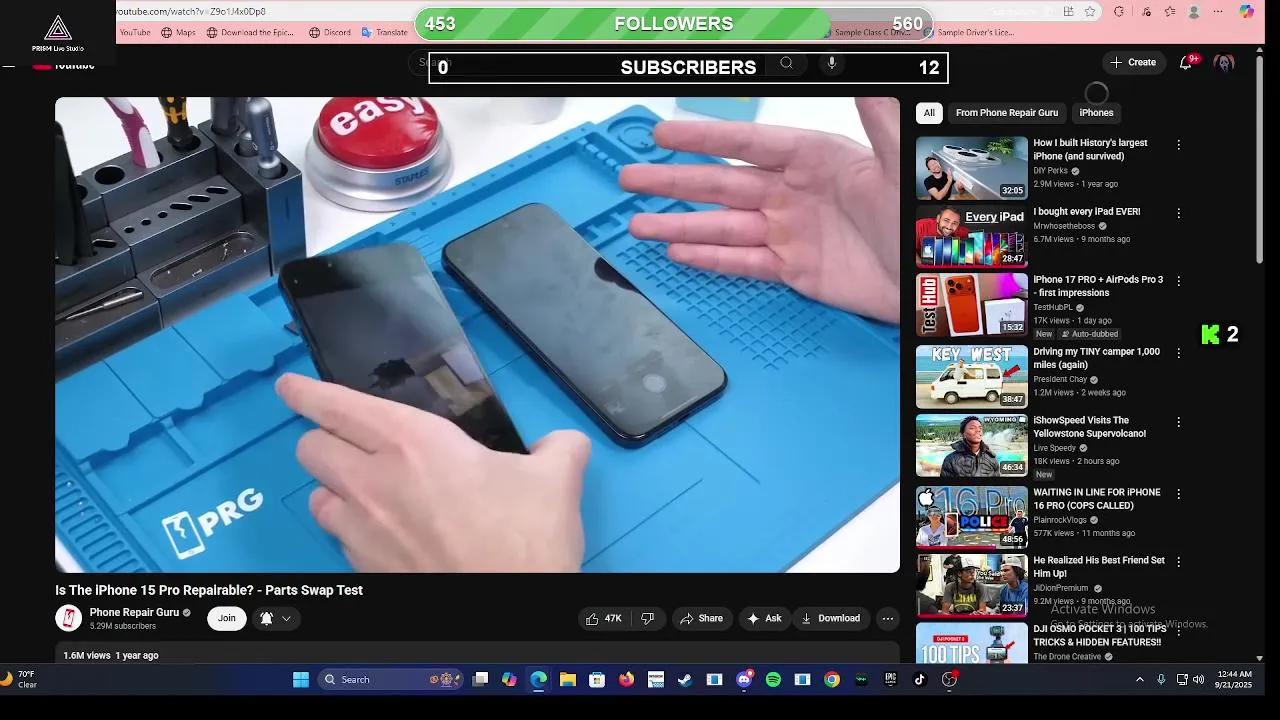The width and height of the screenshot is (1280, 720).
Task: Show hidden system tray icons chevron
Action: coord(1139,680)
